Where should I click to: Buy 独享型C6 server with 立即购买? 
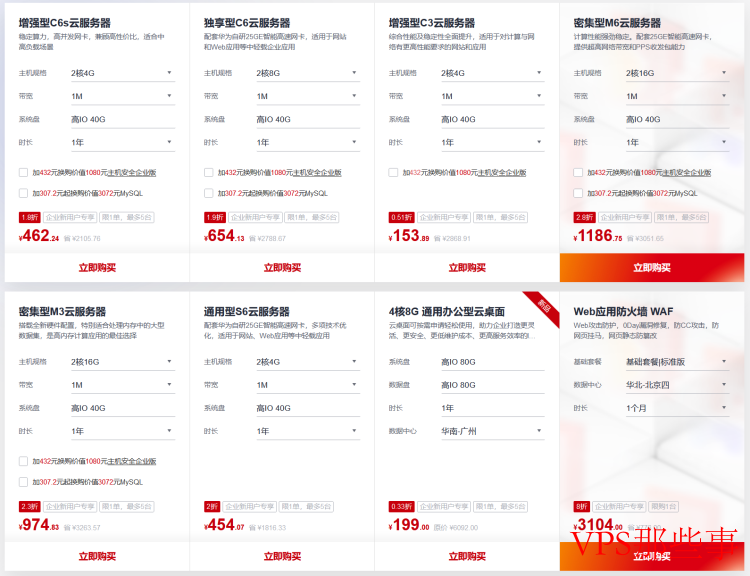click(282, 268)
